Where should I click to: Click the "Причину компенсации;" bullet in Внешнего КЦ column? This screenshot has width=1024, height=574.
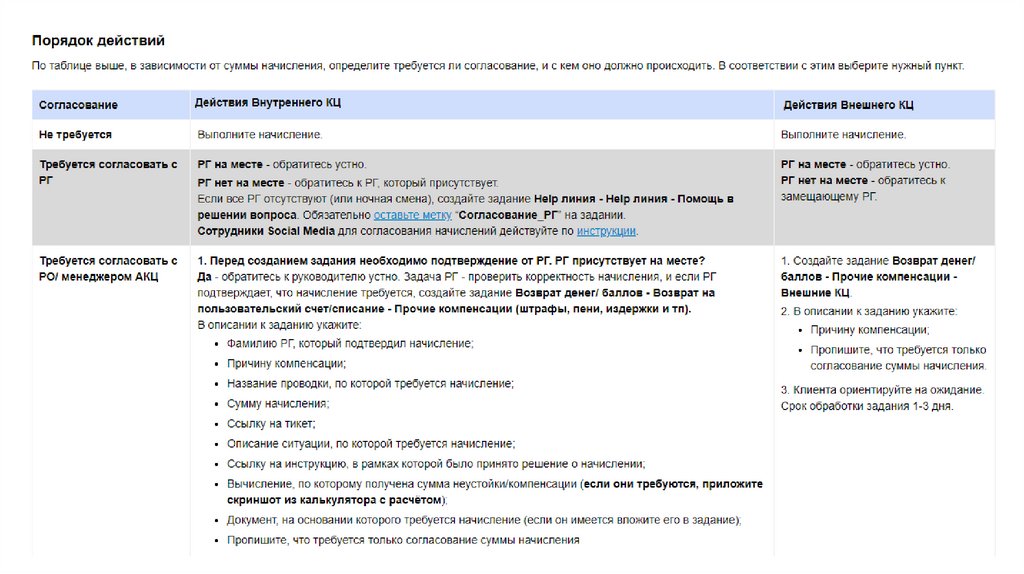pyautogui.click(x=870, y=330)
